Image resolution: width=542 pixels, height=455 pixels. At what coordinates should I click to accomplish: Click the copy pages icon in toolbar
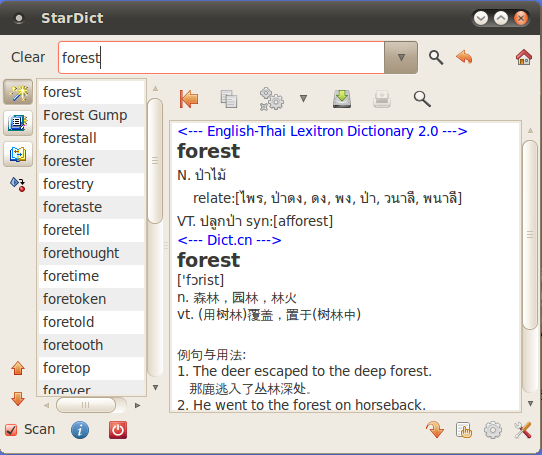tap(229, 99)
